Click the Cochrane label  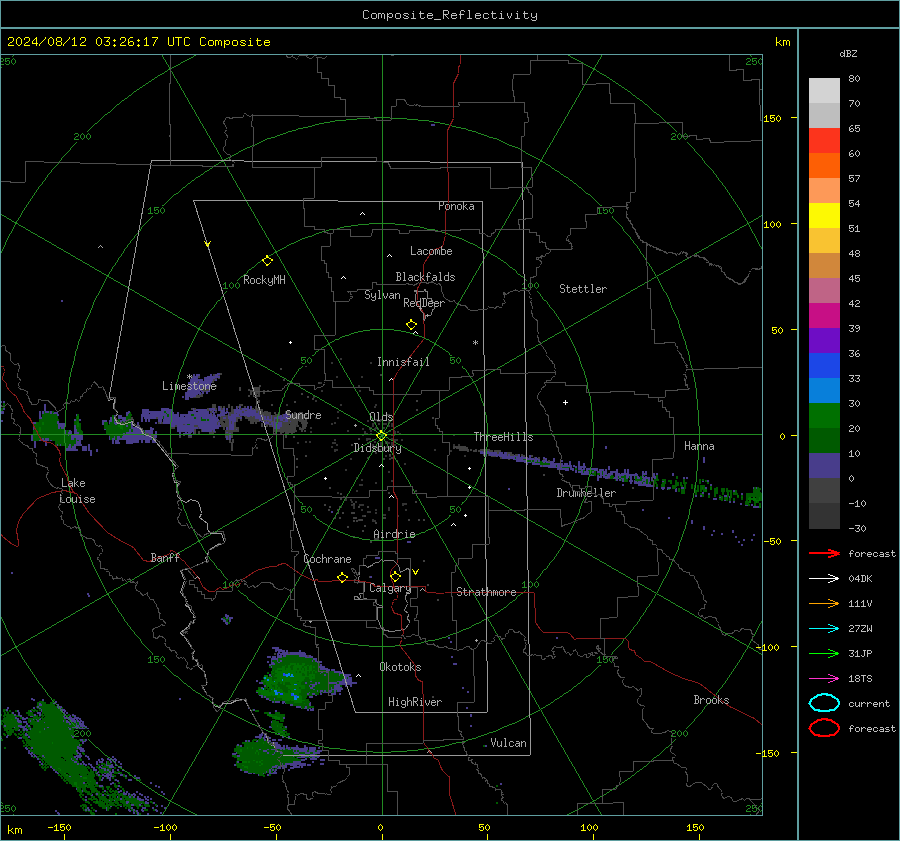[327, 559]
